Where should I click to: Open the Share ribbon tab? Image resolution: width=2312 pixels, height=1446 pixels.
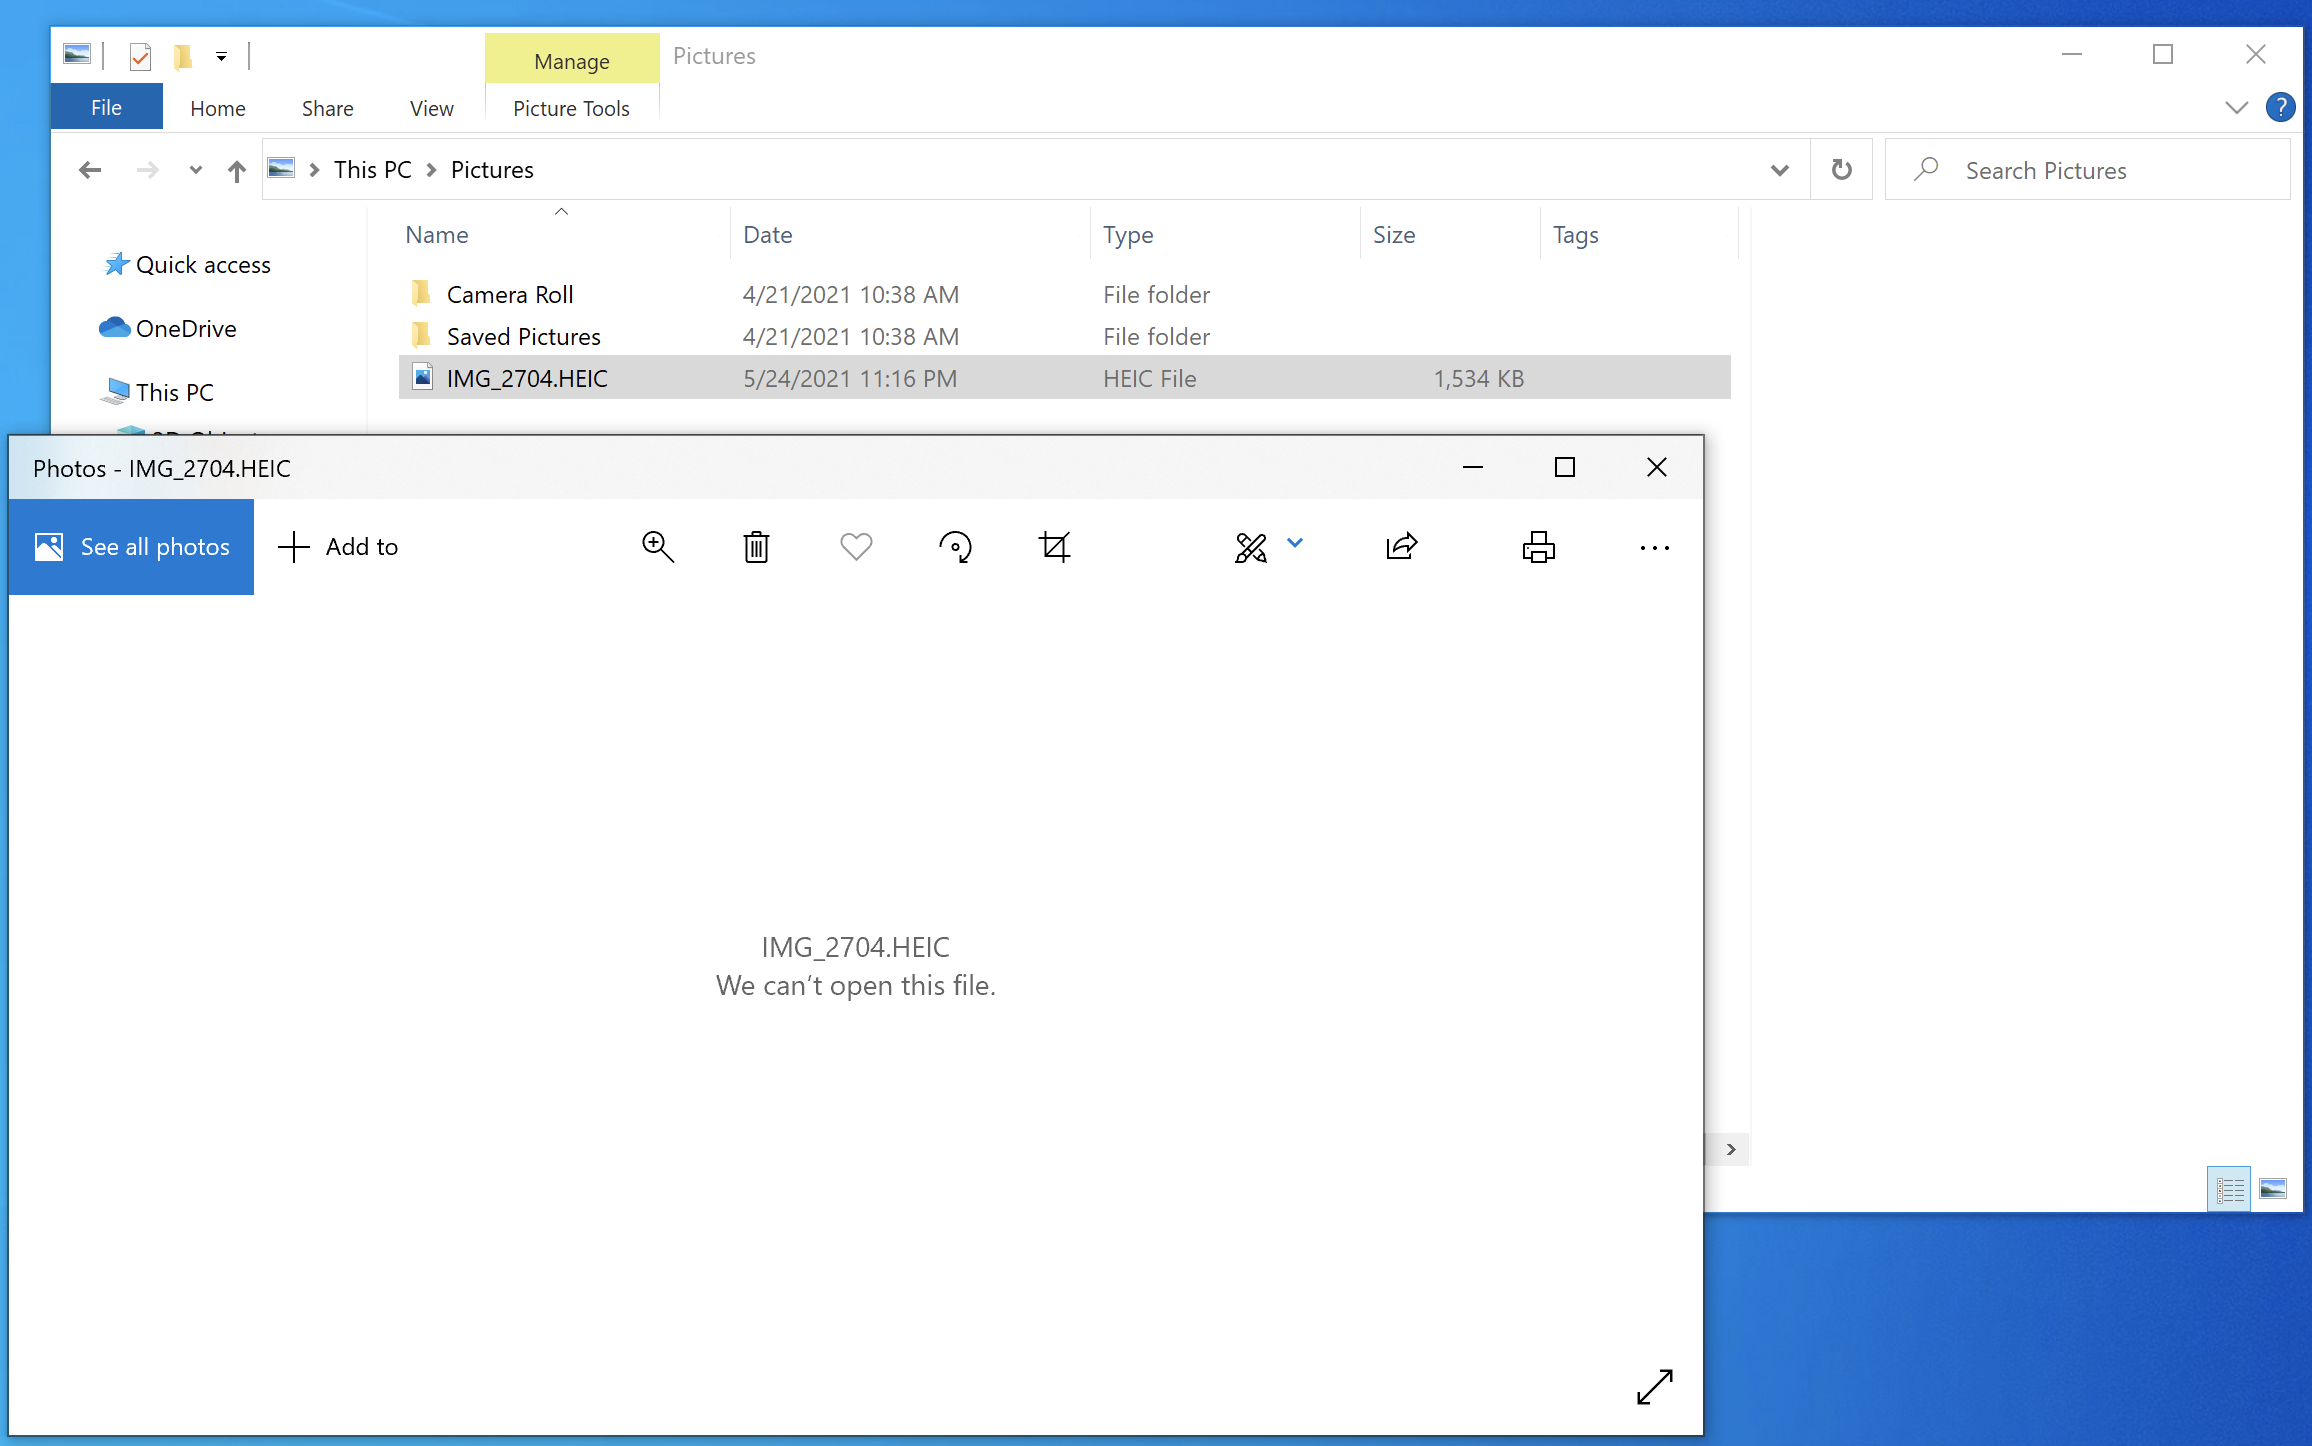point(327,108)
